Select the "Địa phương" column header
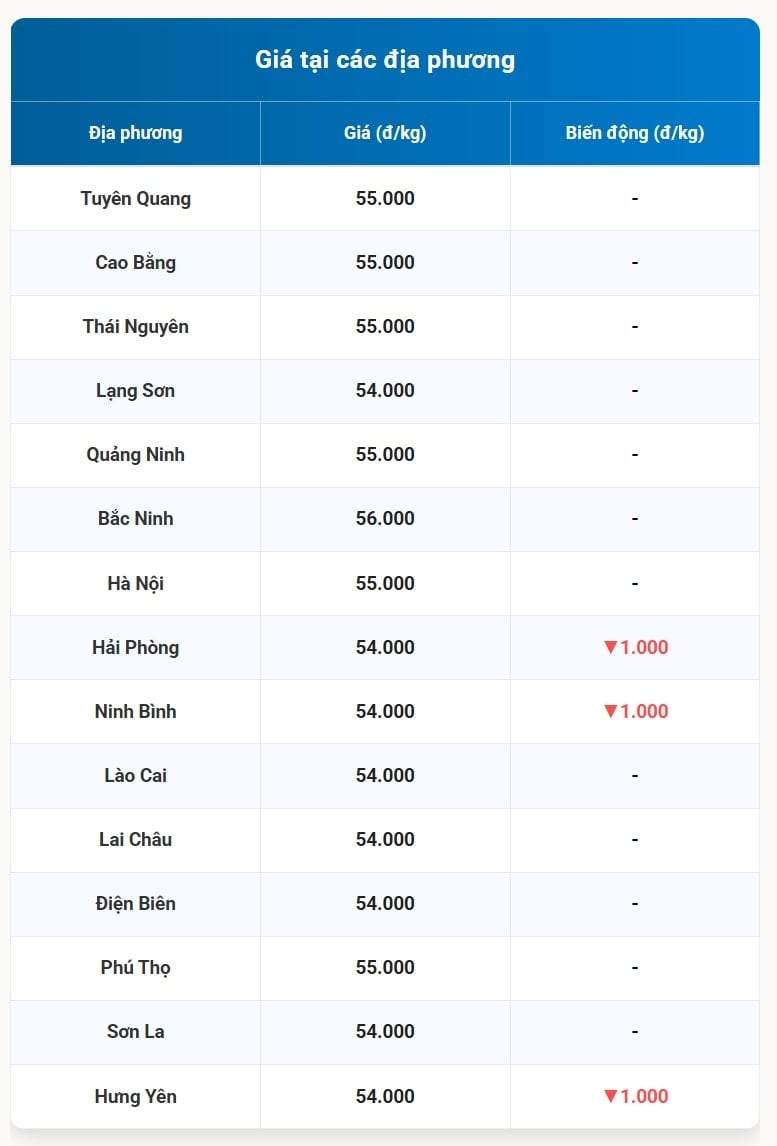The image size is (777, 1146). [135, 133]
